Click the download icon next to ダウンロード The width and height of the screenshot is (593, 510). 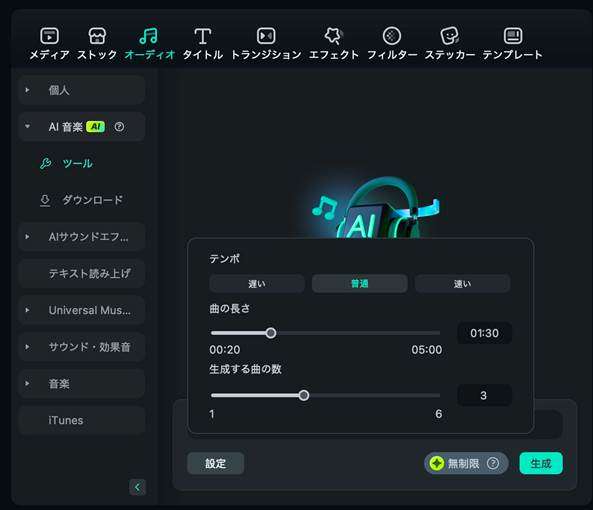click(45, 200)
